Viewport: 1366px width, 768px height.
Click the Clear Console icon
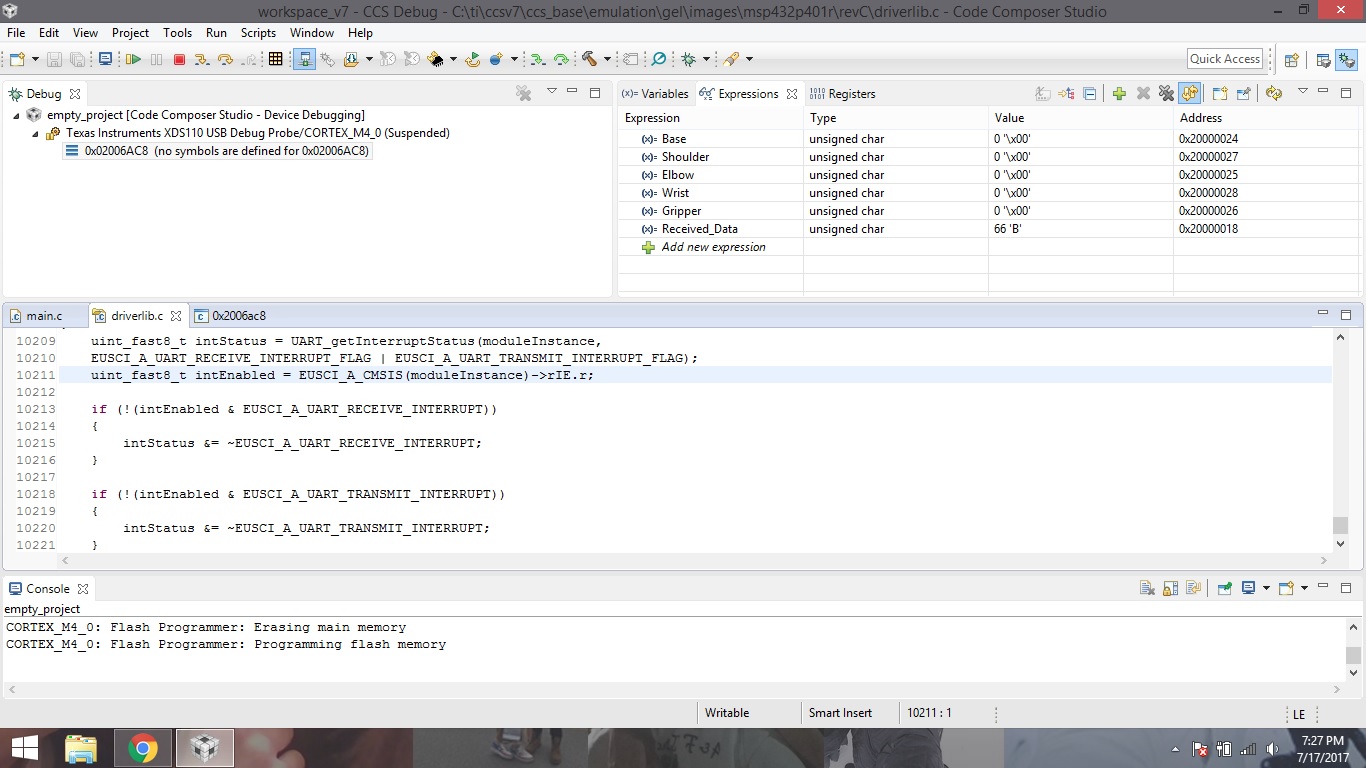(1147, 588)
